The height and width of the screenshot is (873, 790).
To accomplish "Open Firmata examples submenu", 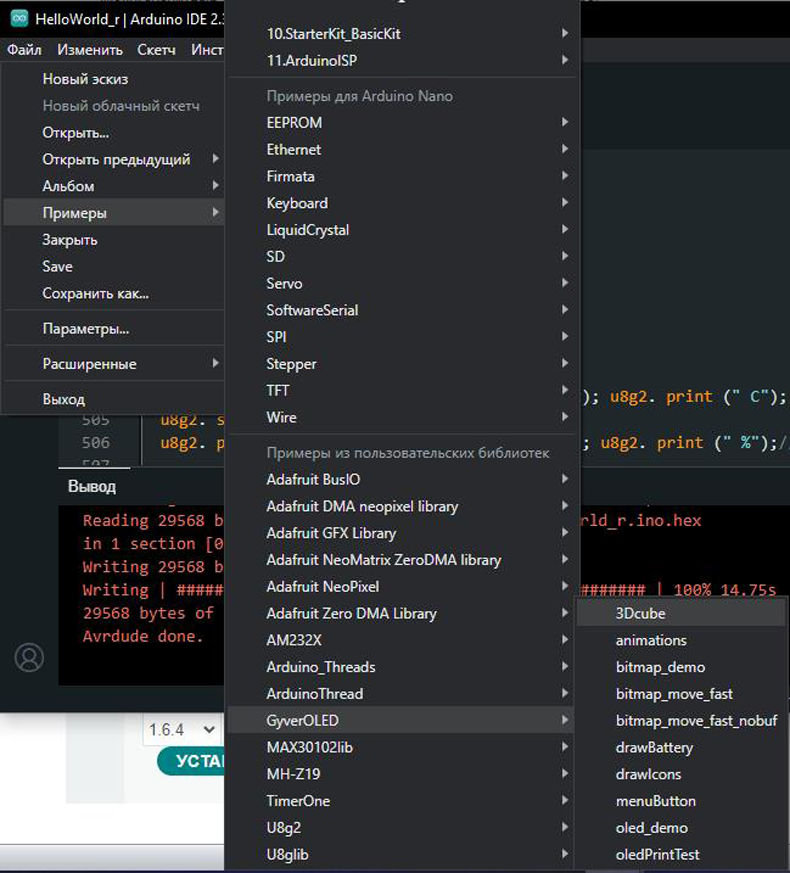I will [402, 176].
